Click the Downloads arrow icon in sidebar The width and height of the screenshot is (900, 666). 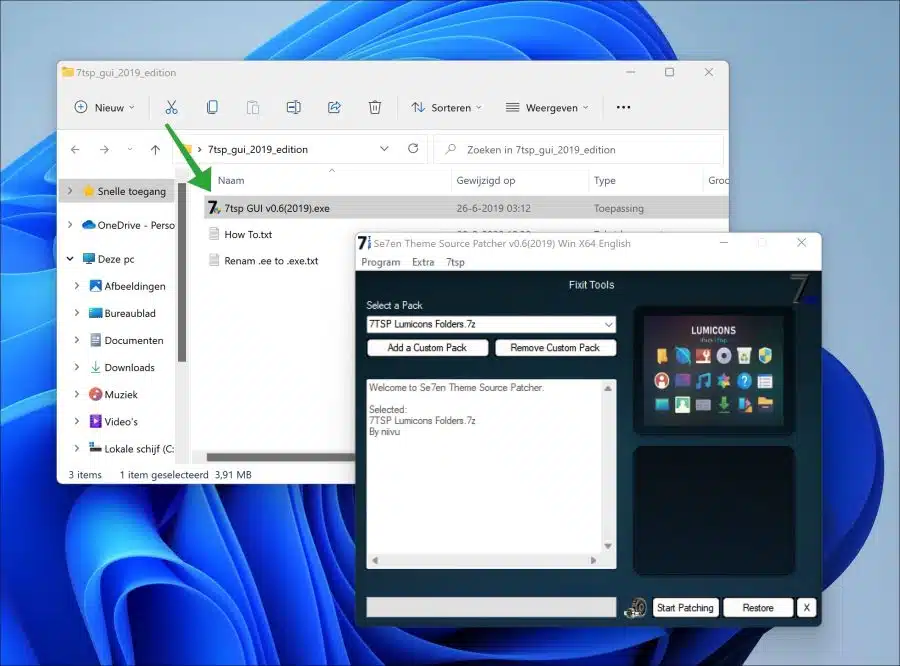[95, 367]
